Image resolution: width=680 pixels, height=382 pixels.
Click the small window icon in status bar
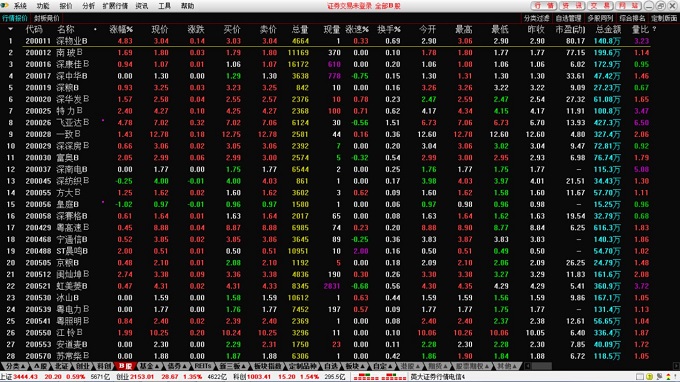tap(640, 376)
